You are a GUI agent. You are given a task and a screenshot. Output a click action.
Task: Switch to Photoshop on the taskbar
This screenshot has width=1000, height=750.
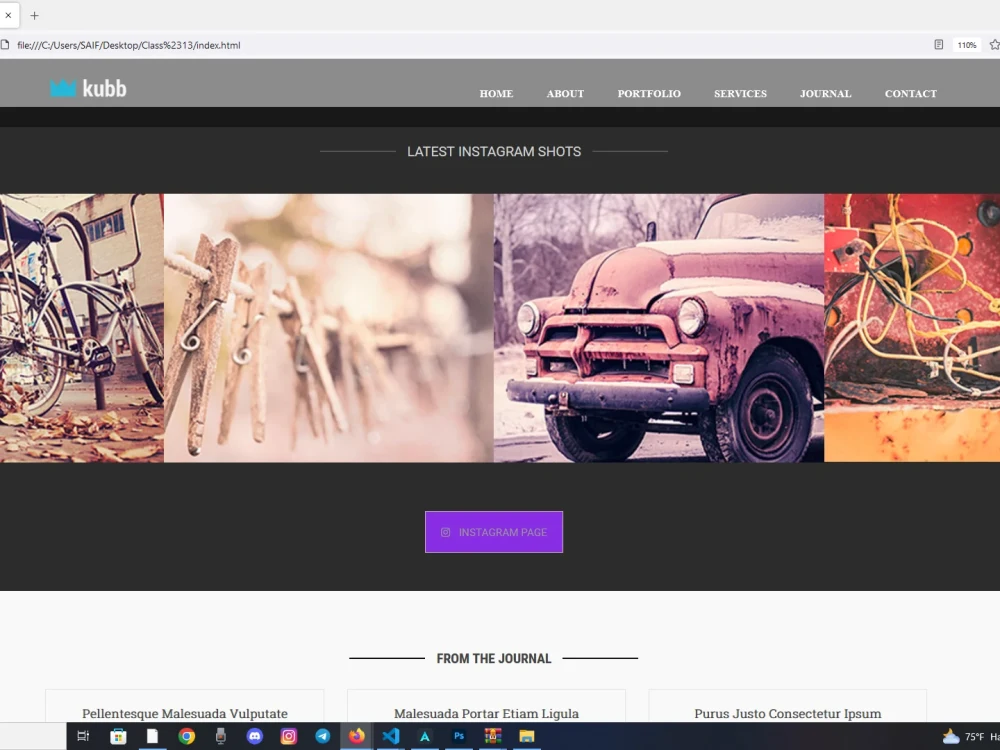(x=459, y=736)
